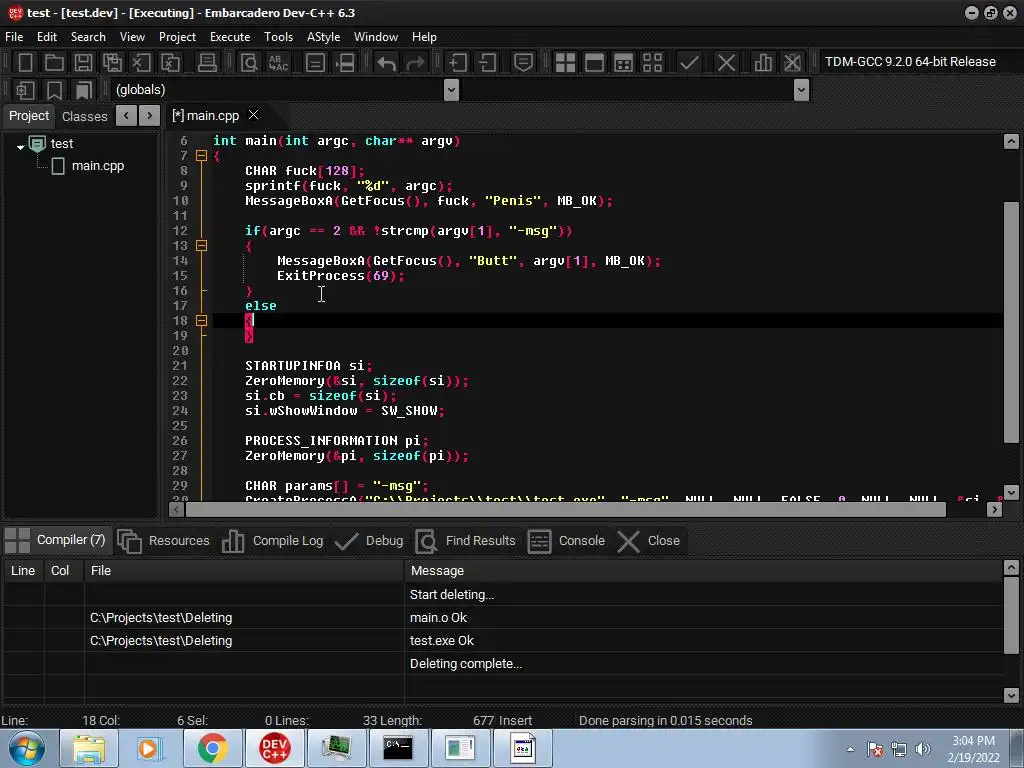Open the Find Results tab
Screen dimensions: 1024x768
pyautogui.click(x=466, y=541)
